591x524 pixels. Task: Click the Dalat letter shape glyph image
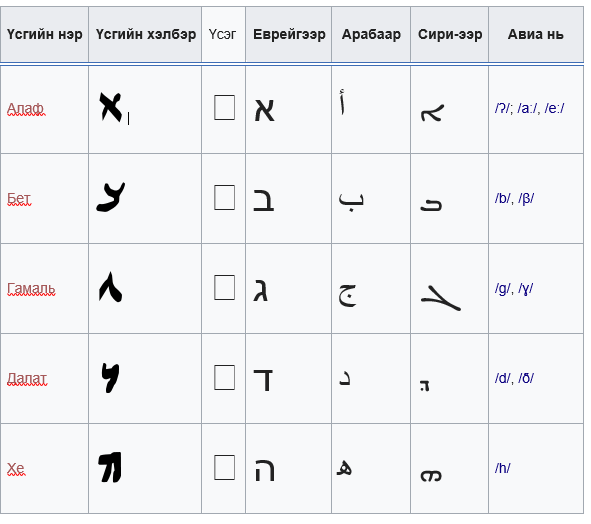coord(110,378)
